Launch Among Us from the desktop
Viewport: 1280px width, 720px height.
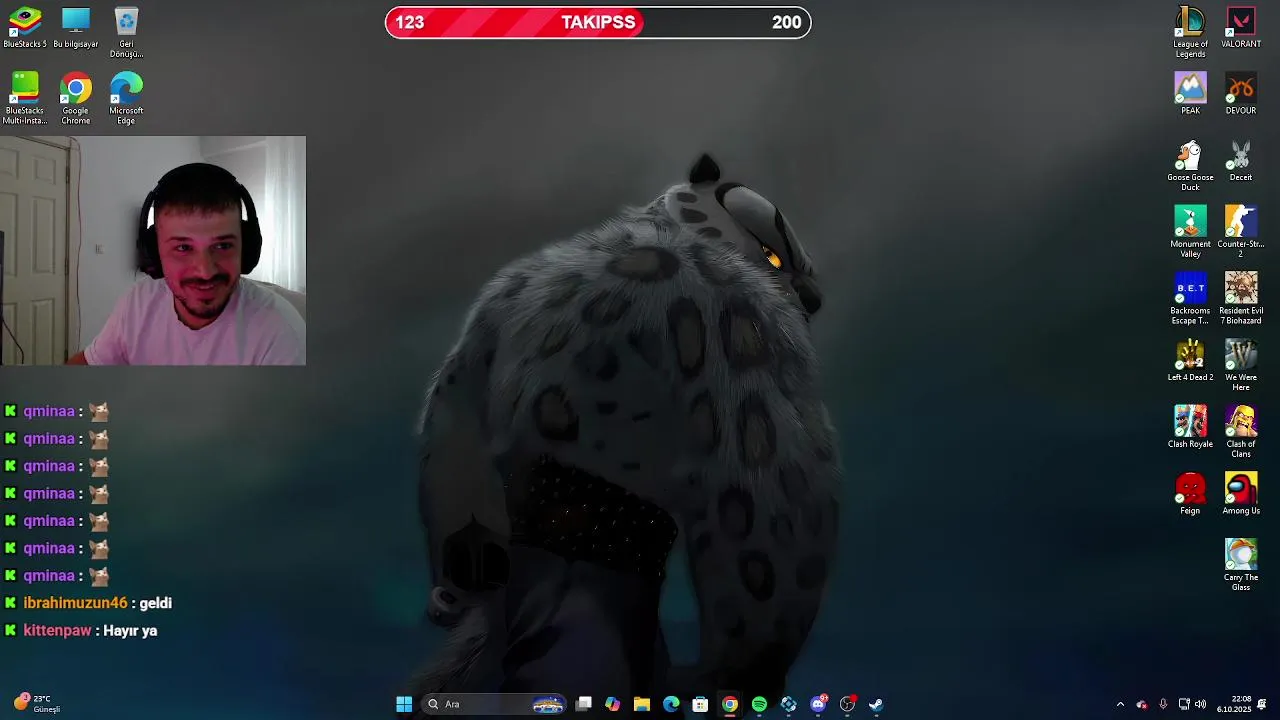(1241, 493)
